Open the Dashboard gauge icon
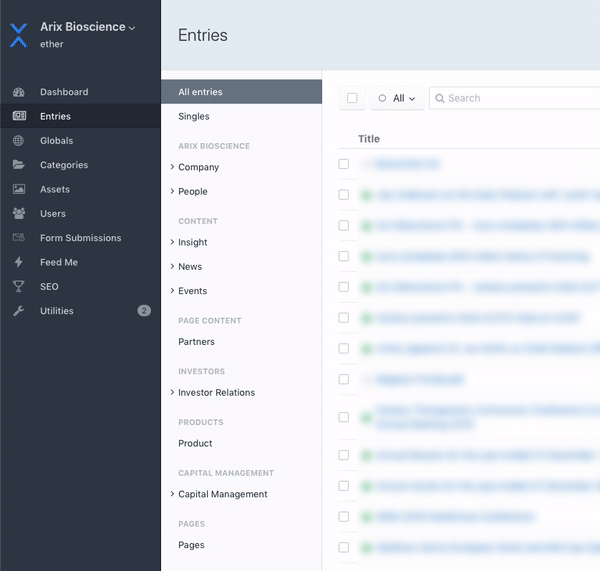 (x=18, y=92)
